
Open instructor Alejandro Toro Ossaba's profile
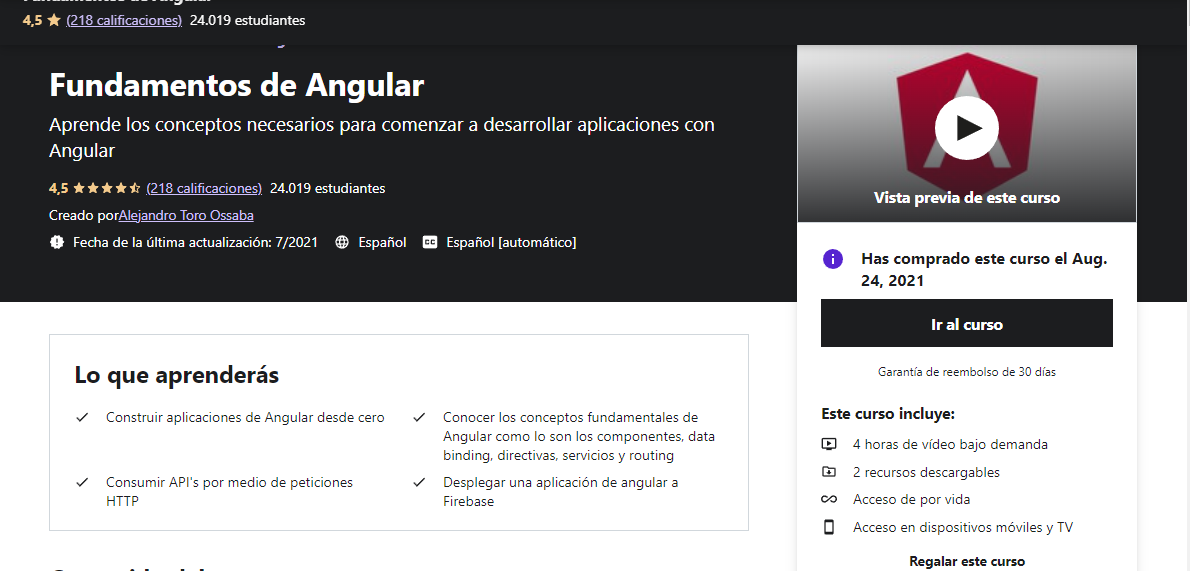pos(186,216)
